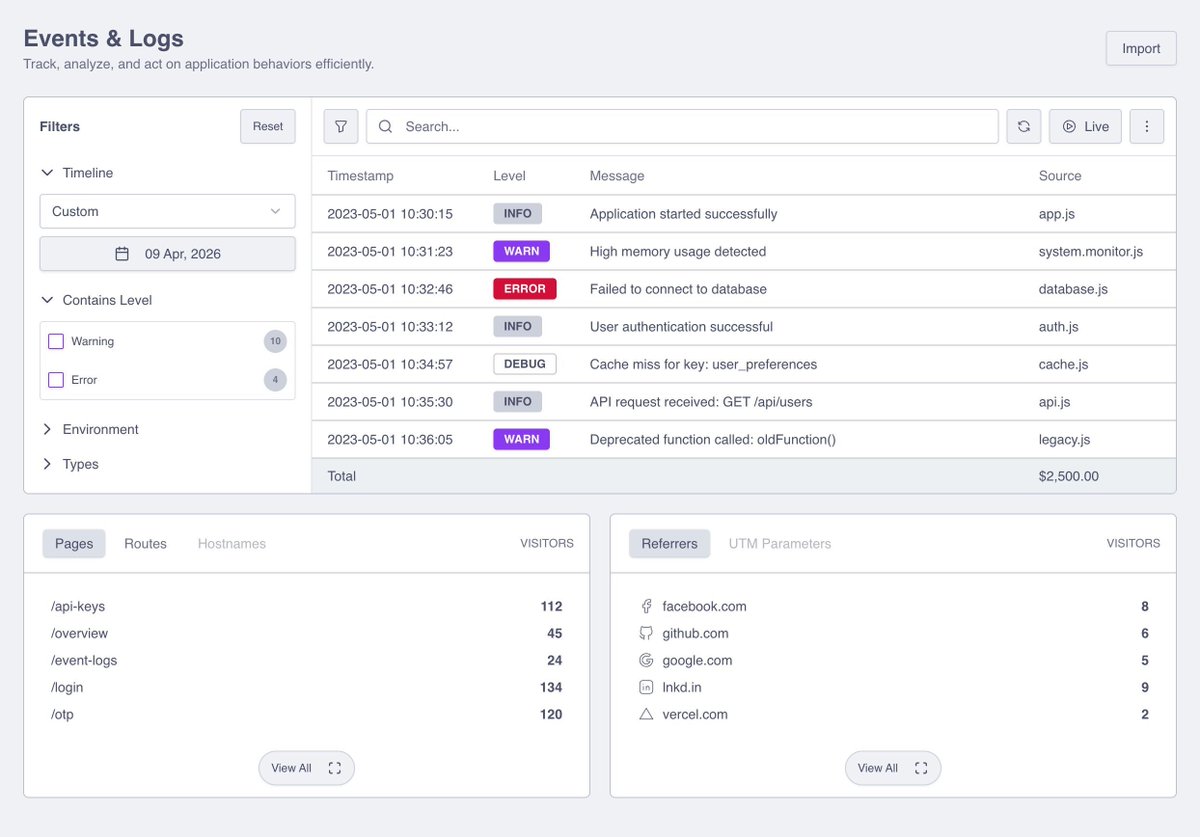
Task: Click the LinkedIn logo icon
Action: pos(646,687)
